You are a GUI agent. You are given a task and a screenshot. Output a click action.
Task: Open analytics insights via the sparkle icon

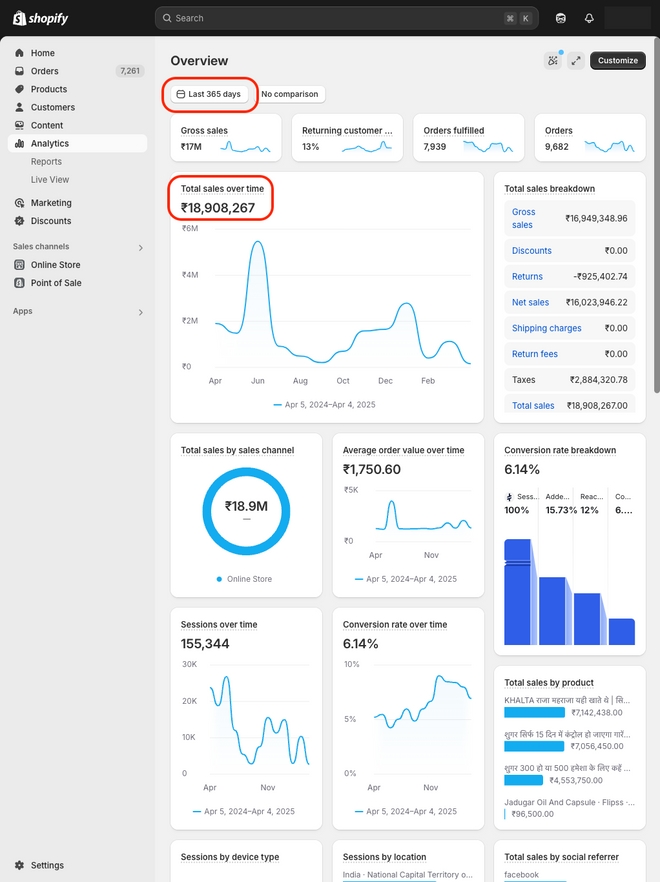(553, 60)
